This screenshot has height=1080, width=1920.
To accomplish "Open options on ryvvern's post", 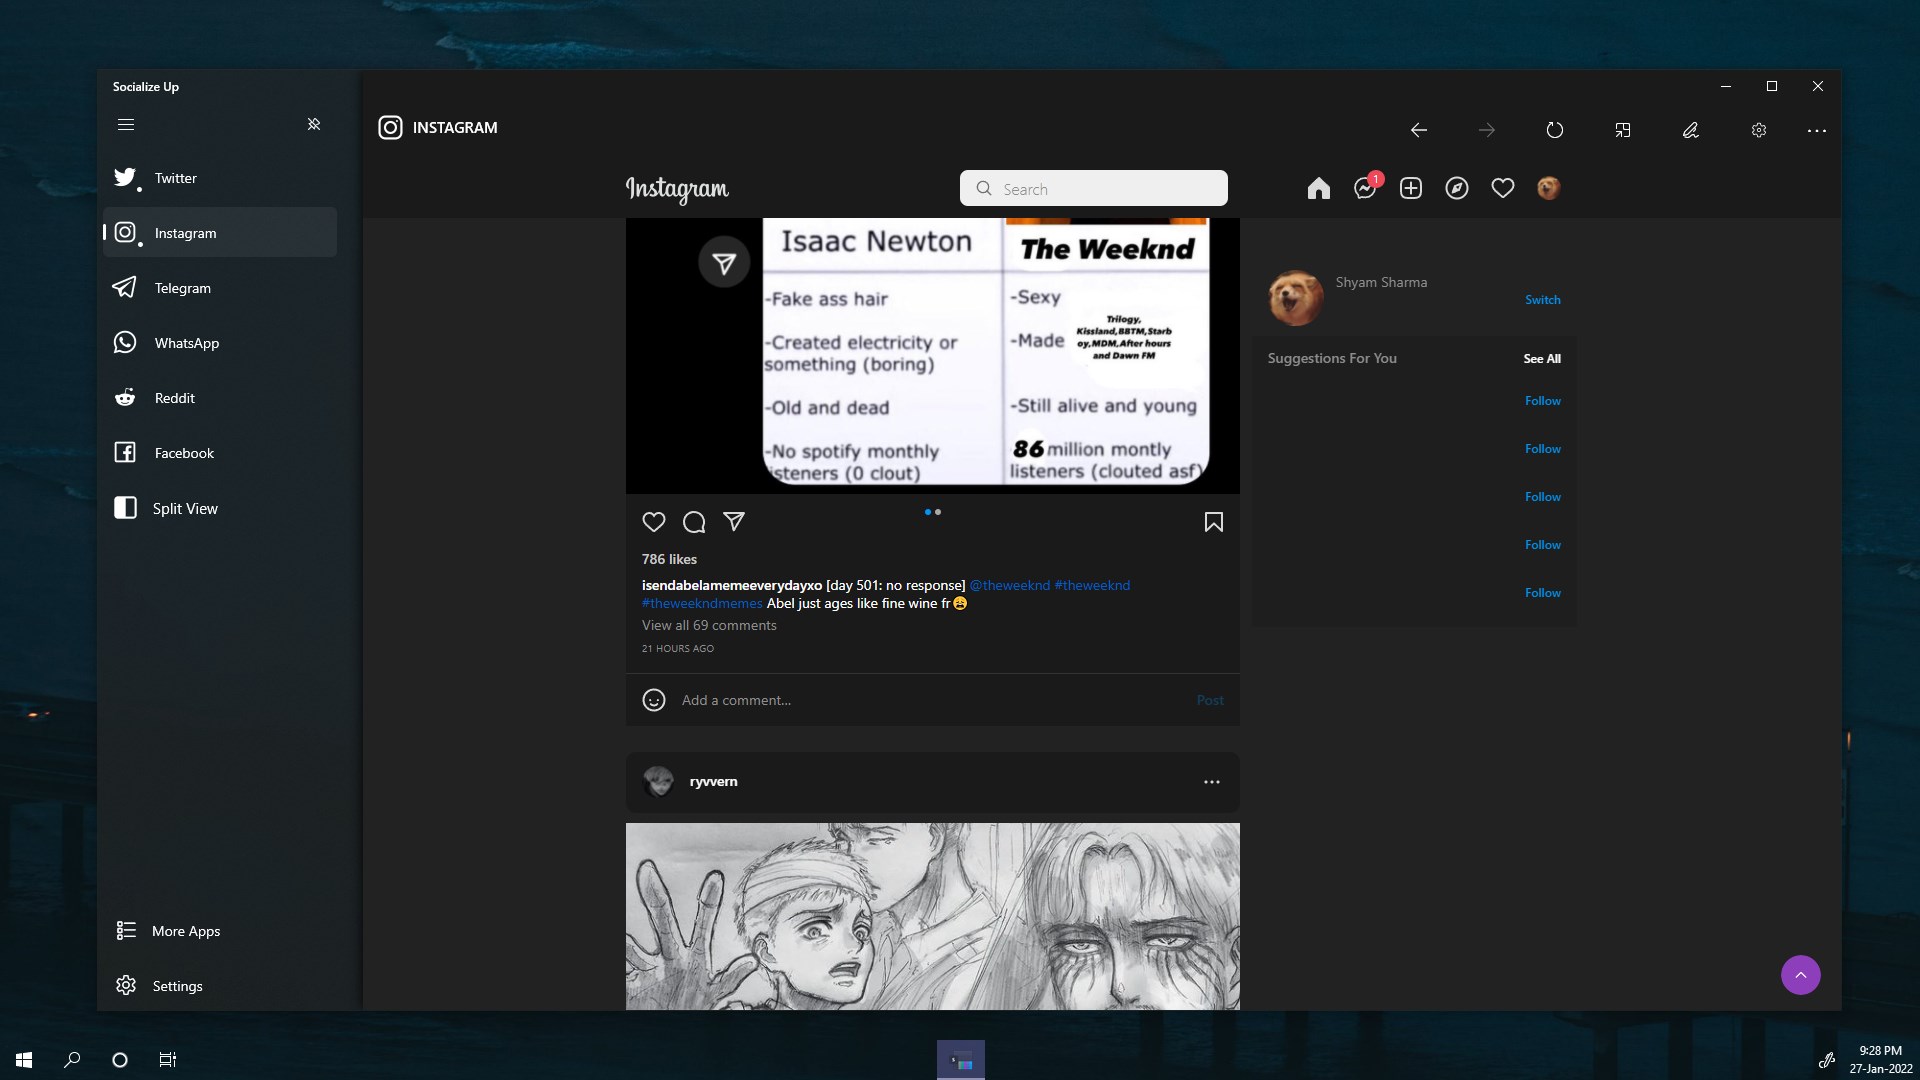I will pos(1211,781).
